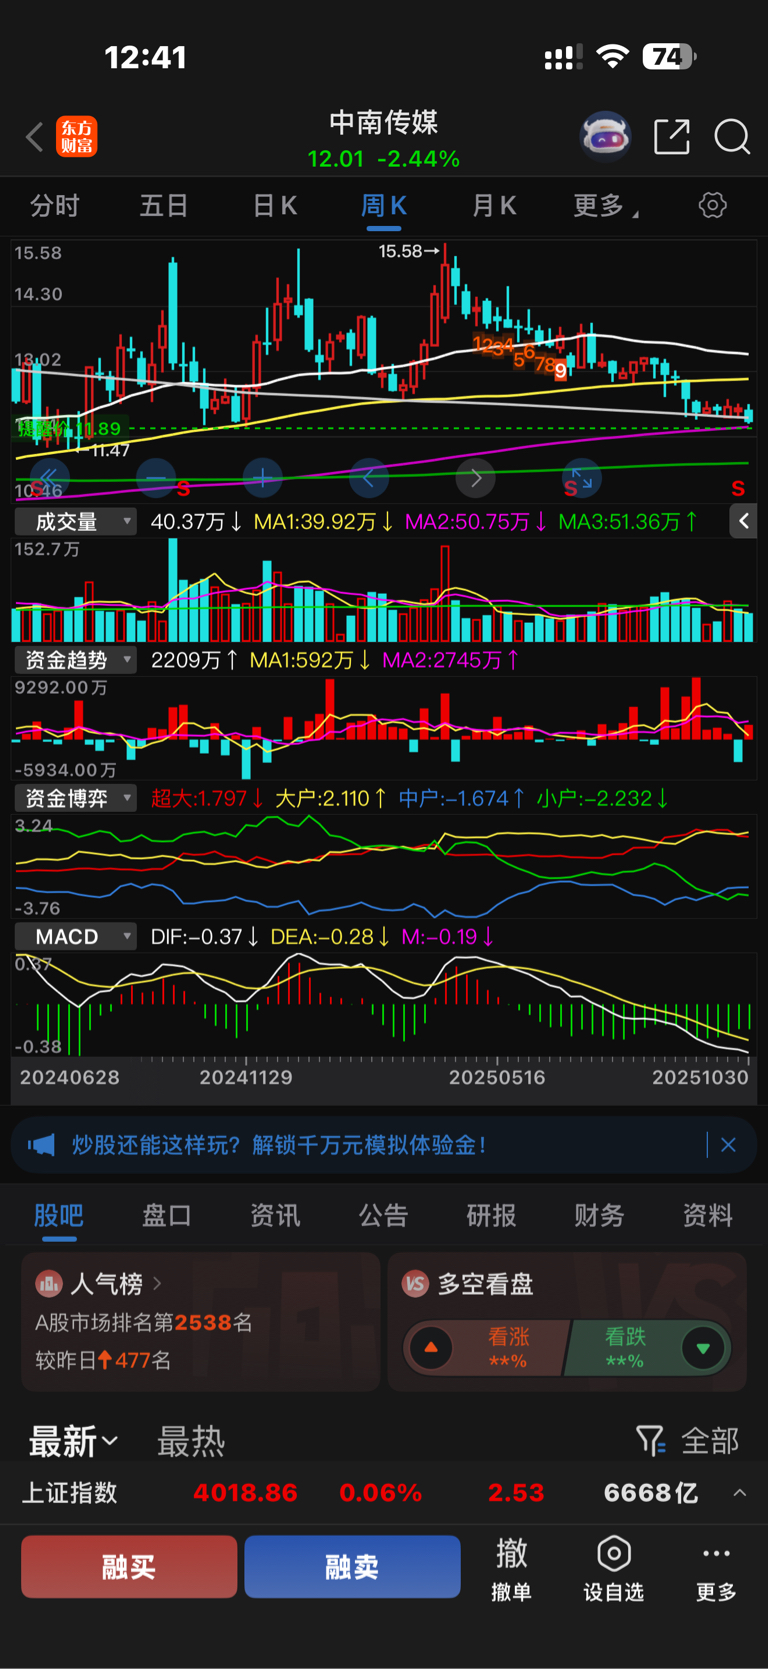Move chart right with right chevron
Image resolution: width=768 pixels, height=1669 pixels.
476,478
